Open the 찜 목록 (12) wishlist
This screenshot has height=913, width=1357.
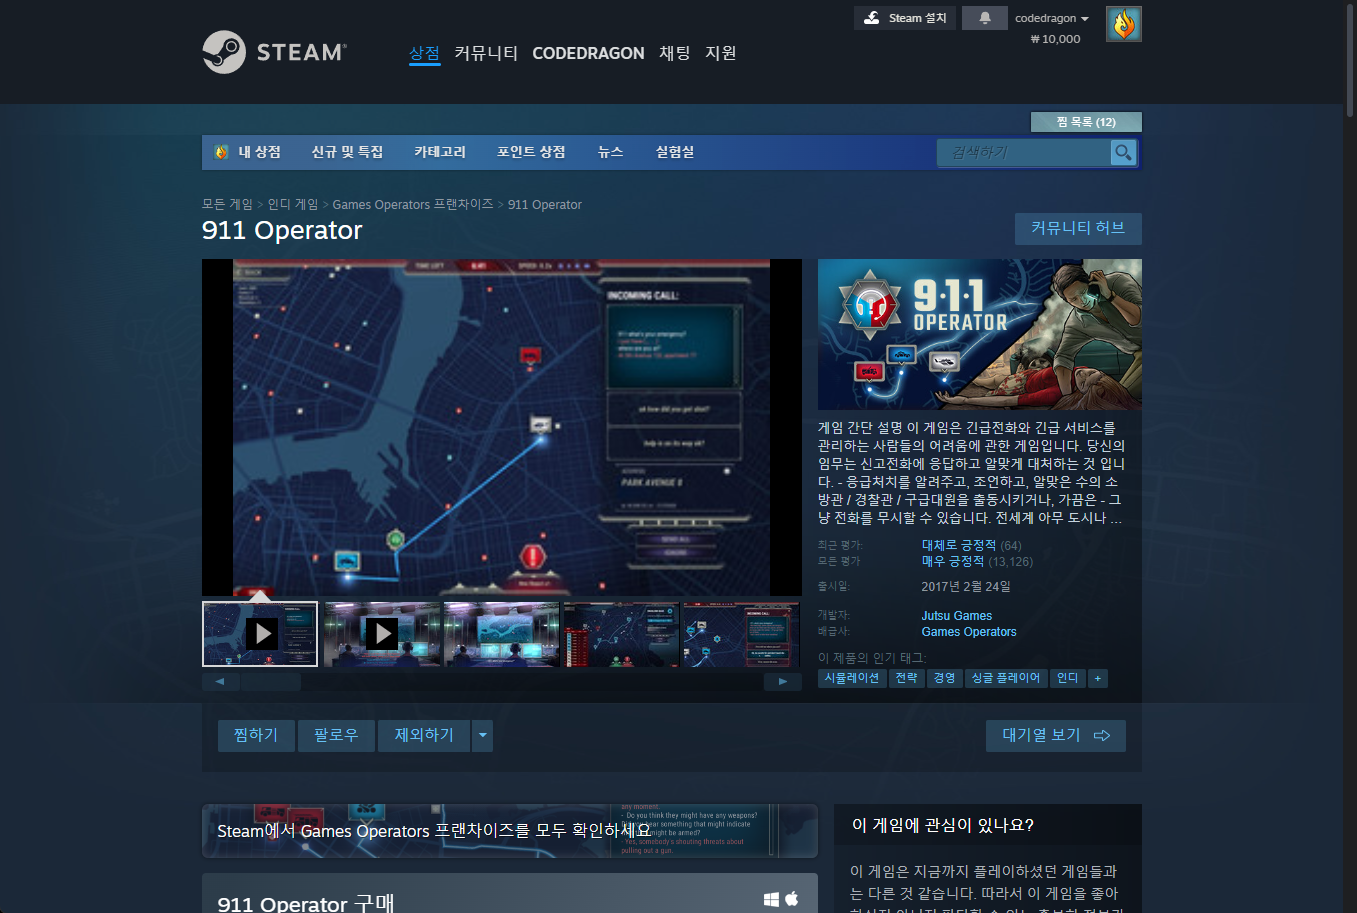coord(1086,122)
